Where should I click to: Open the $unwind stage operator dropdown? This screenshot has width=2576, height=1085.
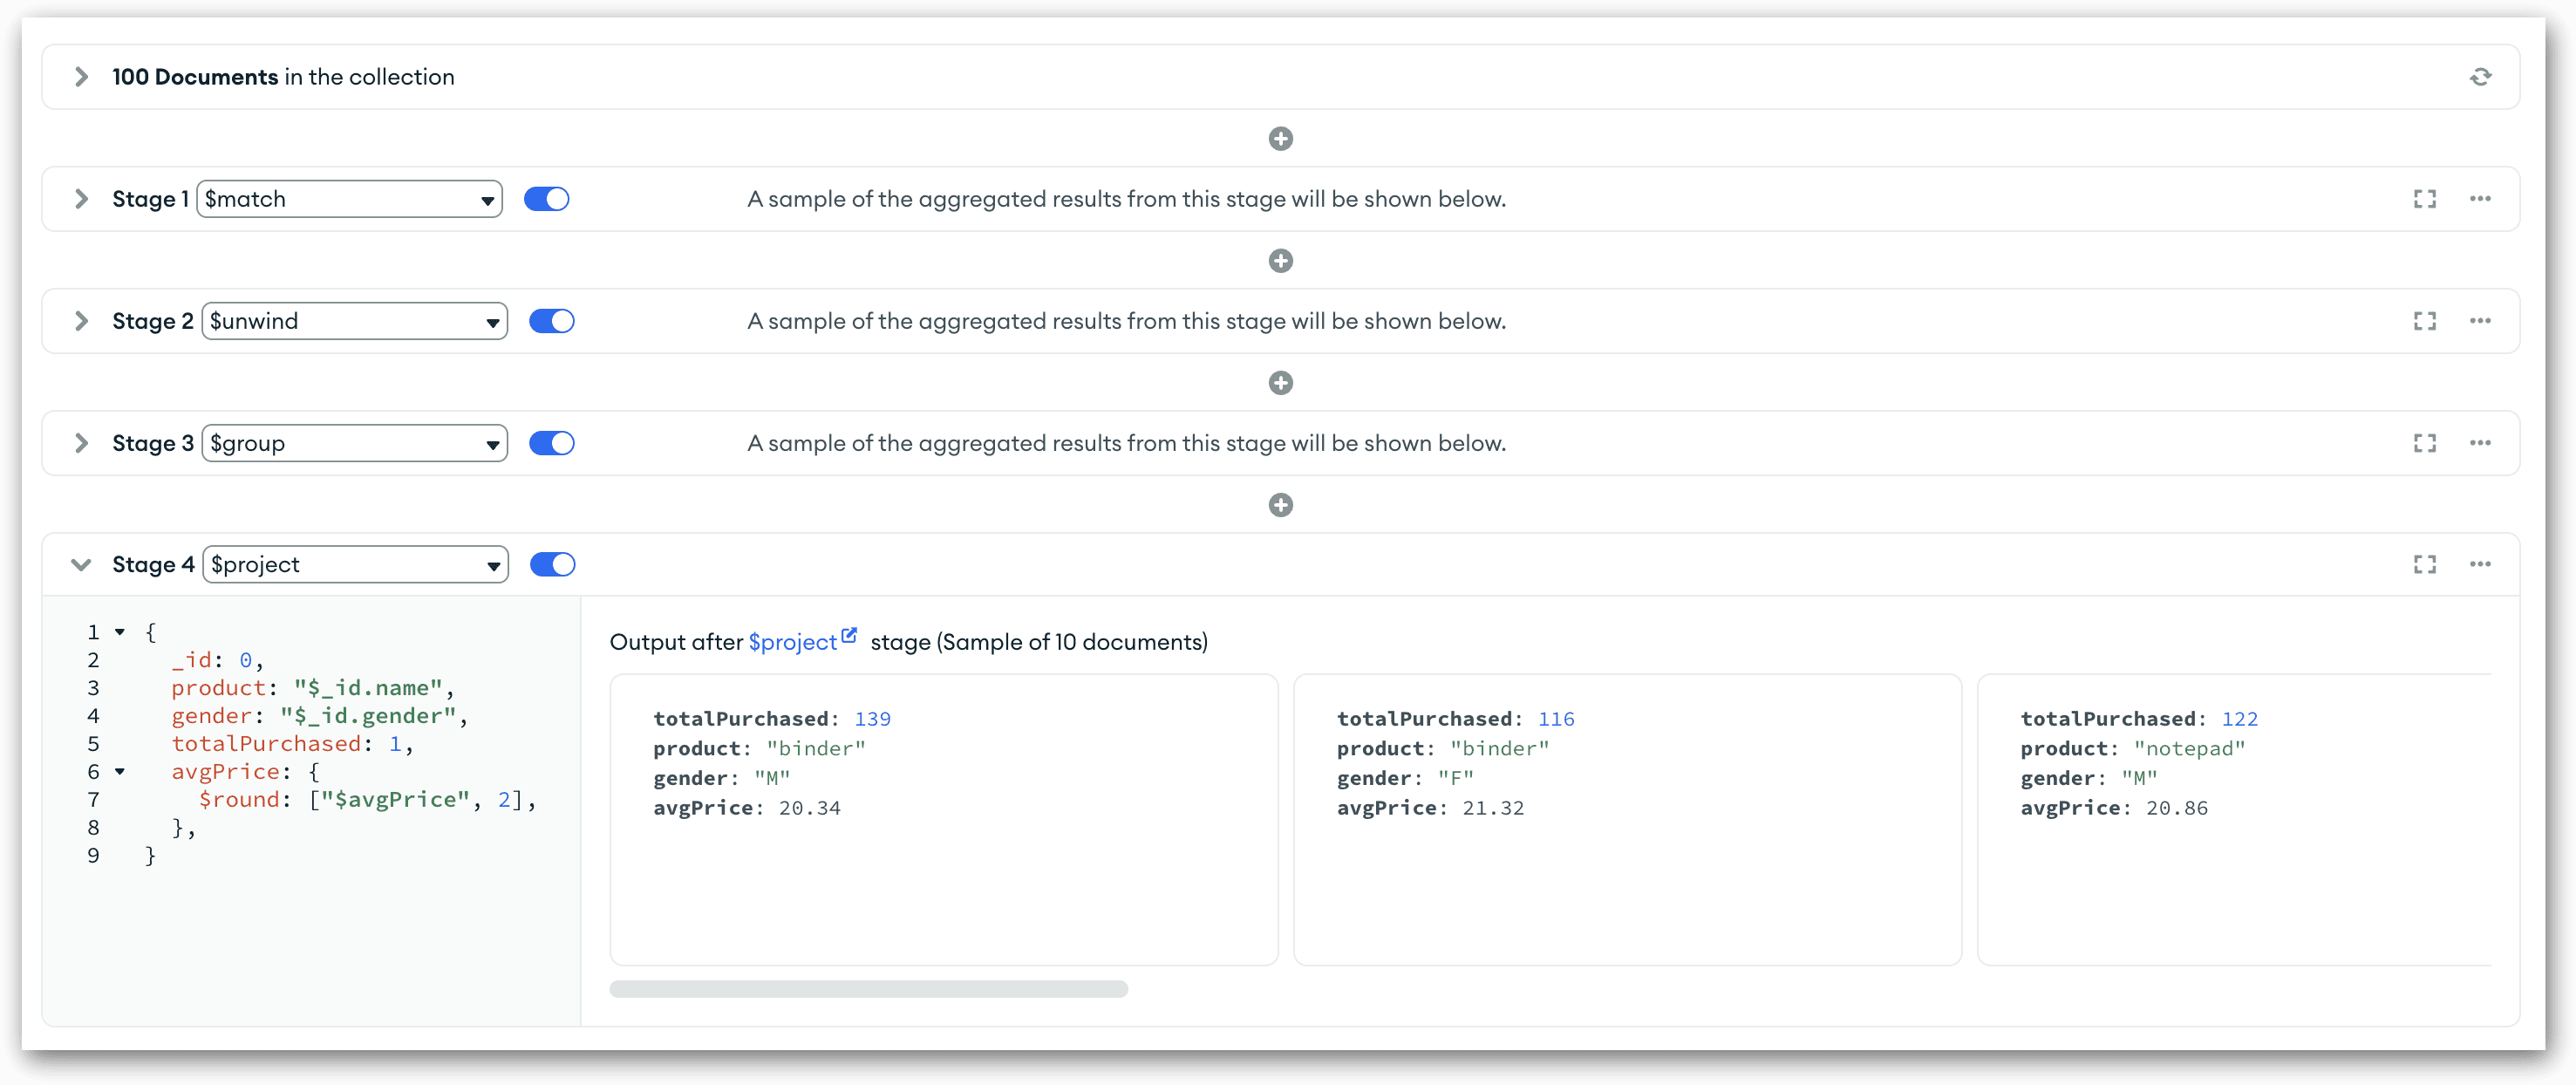click(354, 321)
